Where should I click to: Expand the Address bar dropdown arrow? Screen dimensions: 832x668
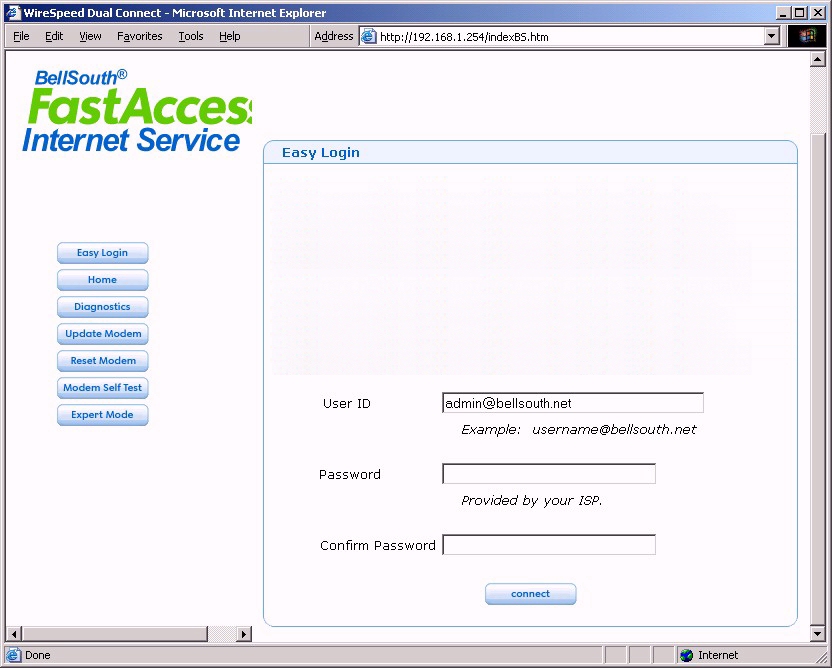[x=772, y=37]
